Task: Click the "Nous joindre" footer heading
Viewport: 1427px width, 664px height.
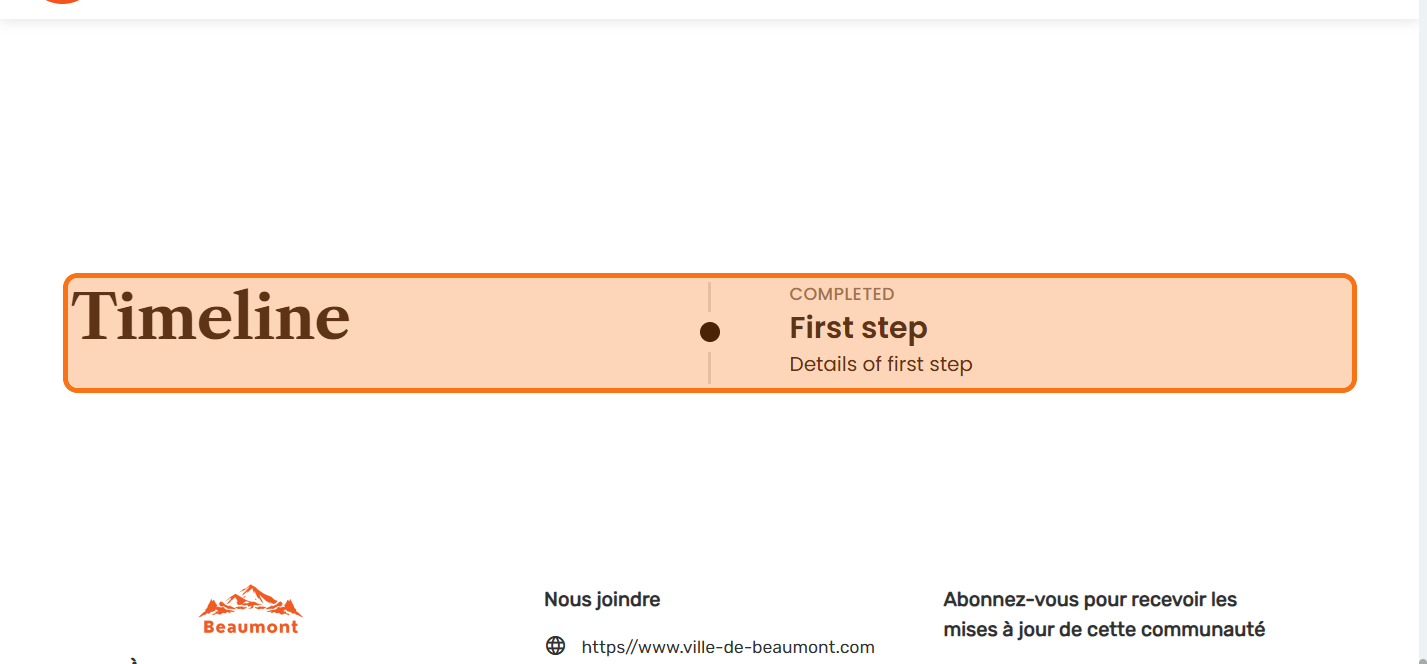Action: click(x=601, y=600)
